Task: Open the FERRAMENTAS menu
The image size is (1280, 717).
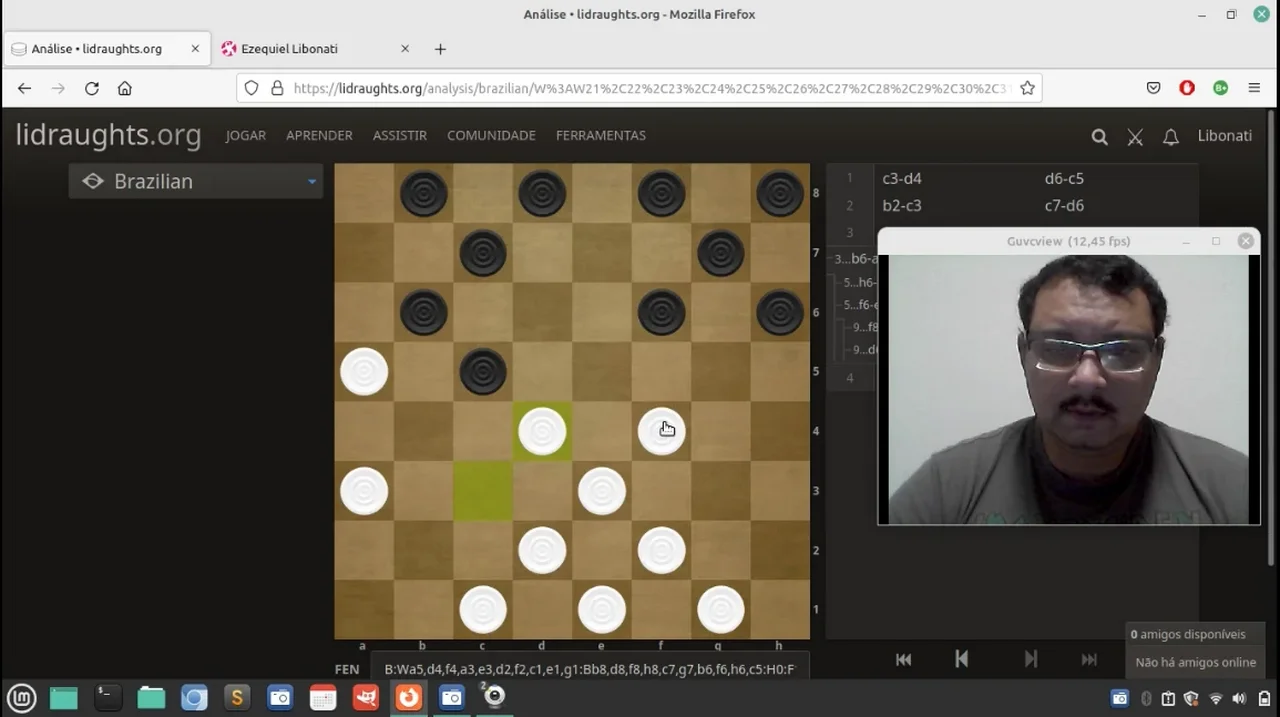Action: click(x=600, y=135)
